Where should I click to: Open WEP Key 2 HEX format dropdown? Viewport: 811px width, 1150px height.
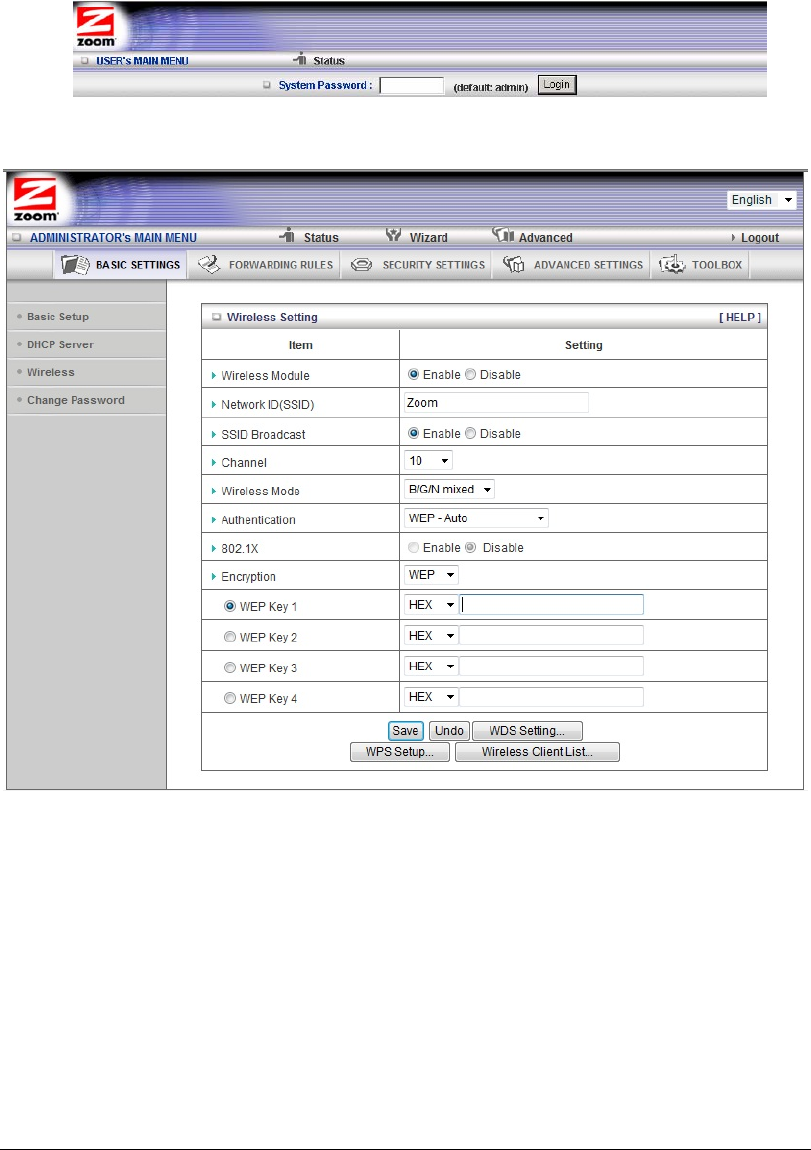(x=431, y=636)
